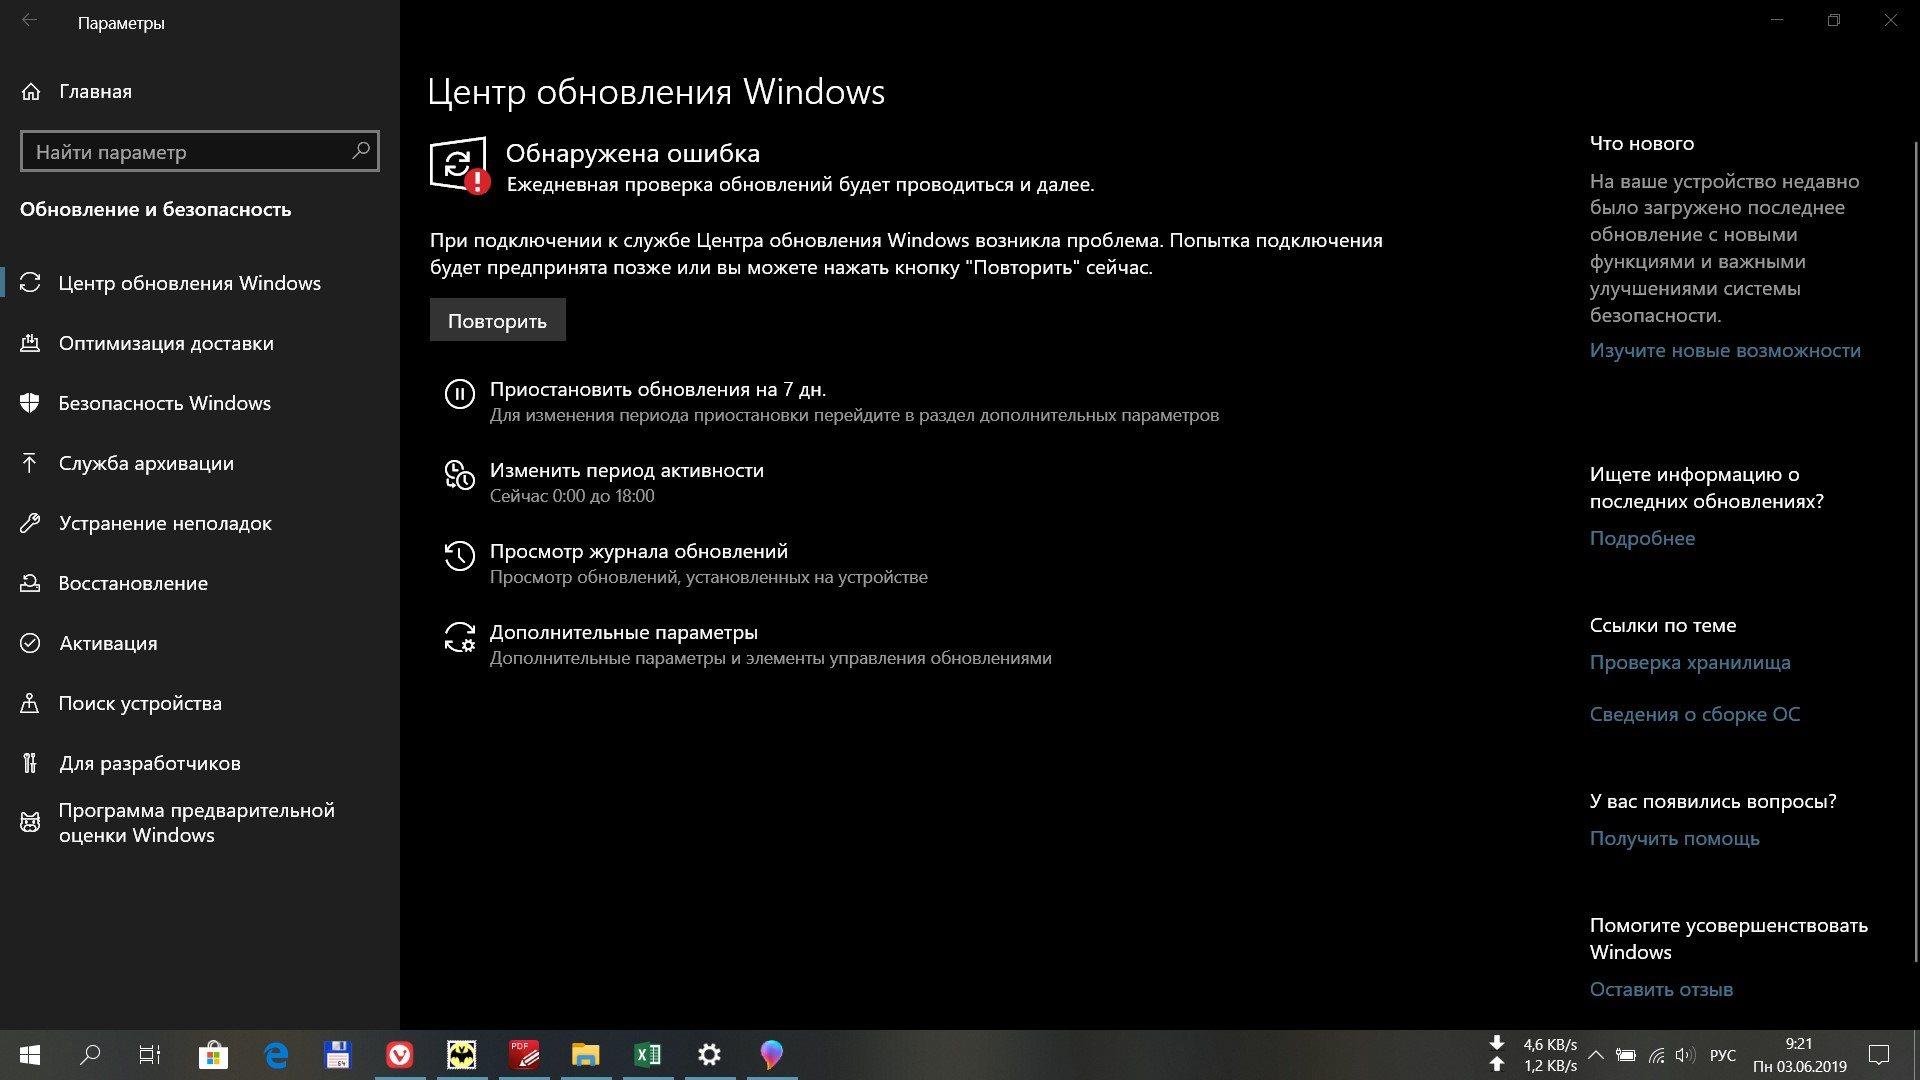Open Task View on taskbar

tap(150, 1055)
